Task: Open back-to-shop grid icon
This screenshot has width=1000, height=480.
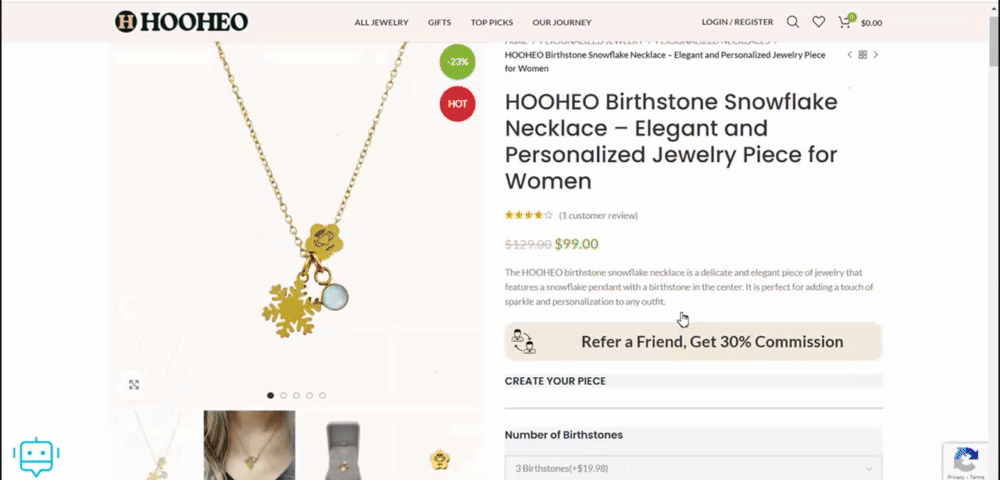Action: click(863, 55)
